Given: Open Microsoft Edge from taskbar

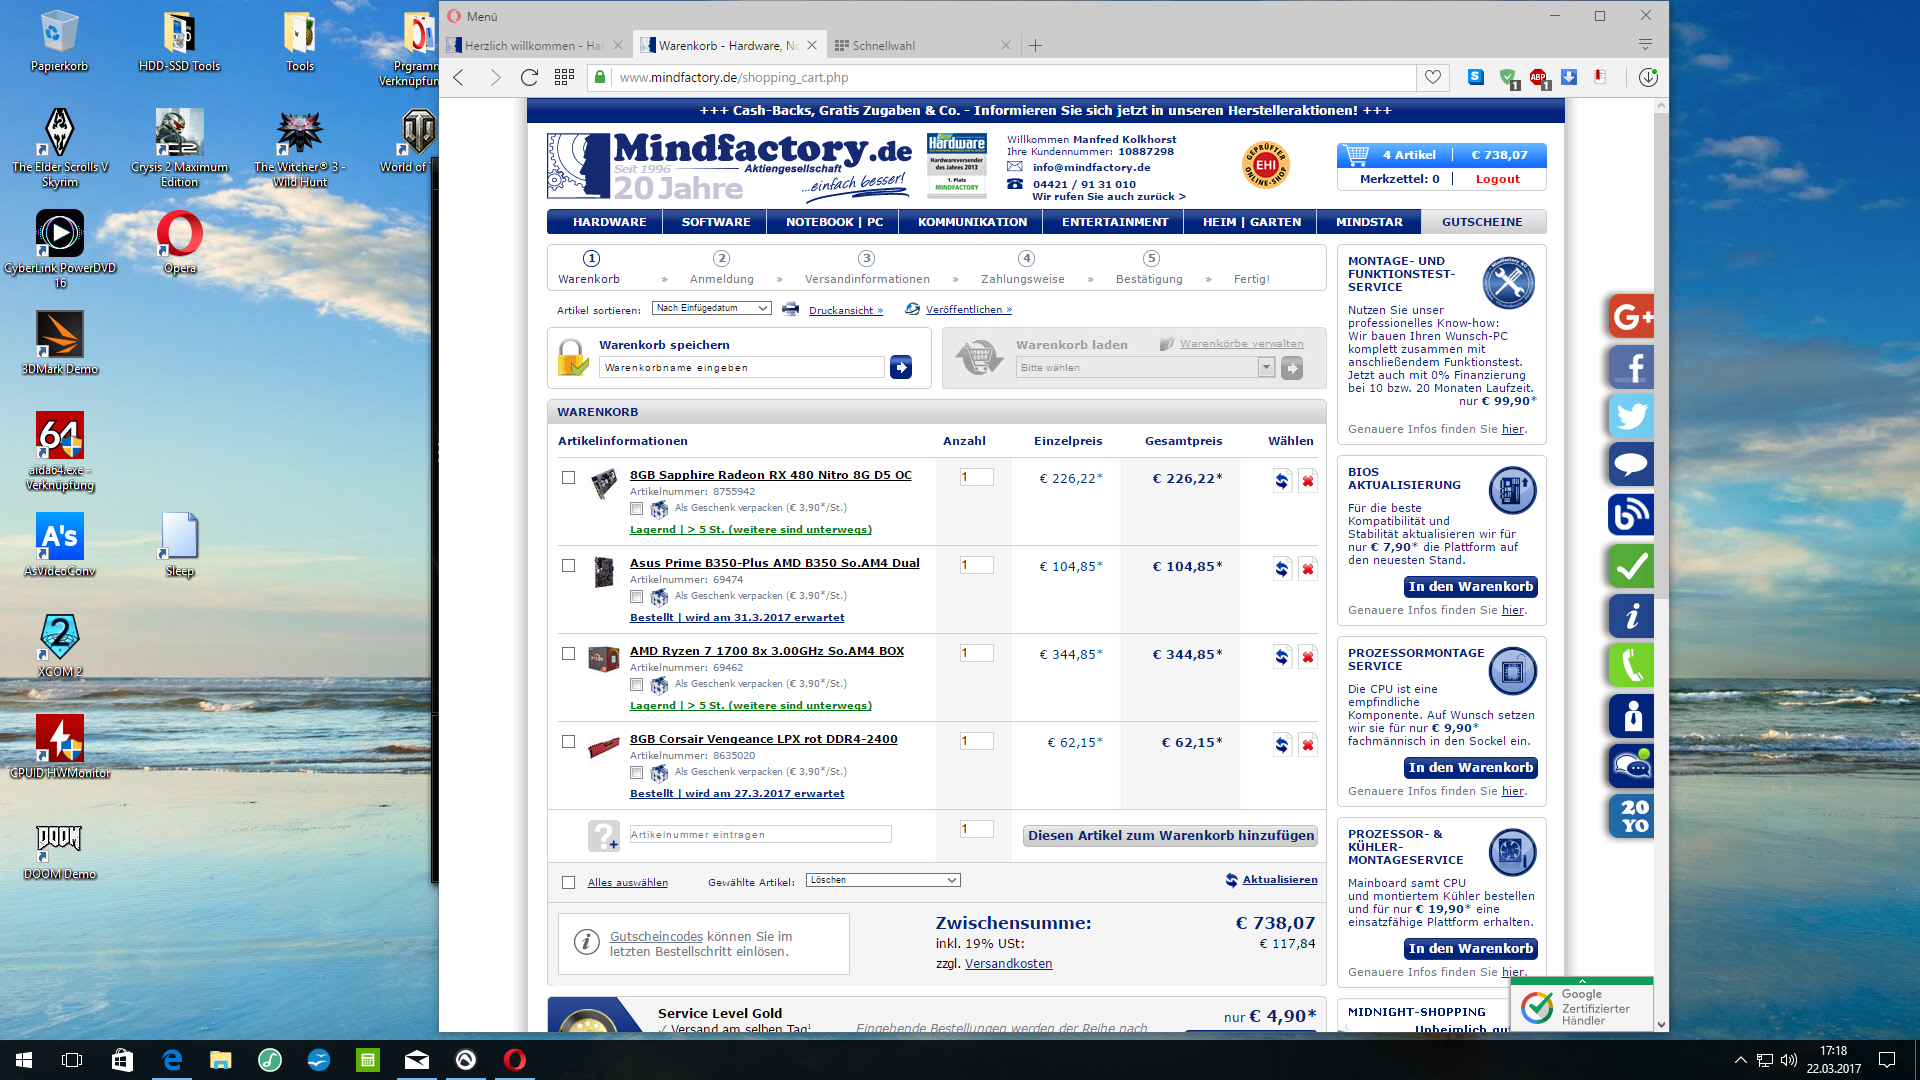Looking at the screenshot, I should tap(172, 1060).
